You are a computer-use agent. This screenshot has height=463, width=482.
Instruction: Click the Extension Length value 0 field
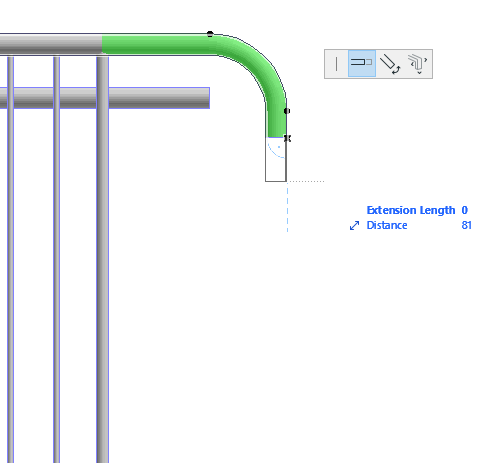(465, 210)
